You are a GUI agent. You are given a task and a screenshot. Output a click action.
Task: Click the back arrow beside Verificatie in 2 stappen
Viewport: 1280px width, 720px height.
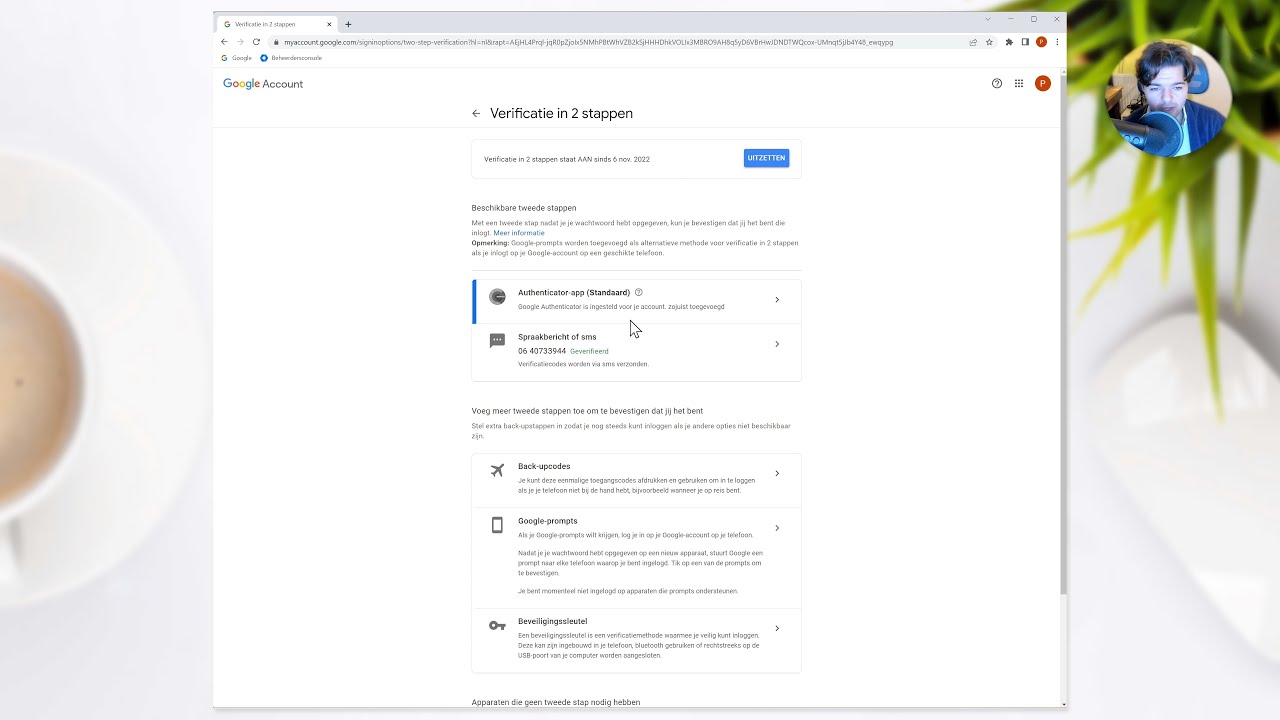point(476,114)
